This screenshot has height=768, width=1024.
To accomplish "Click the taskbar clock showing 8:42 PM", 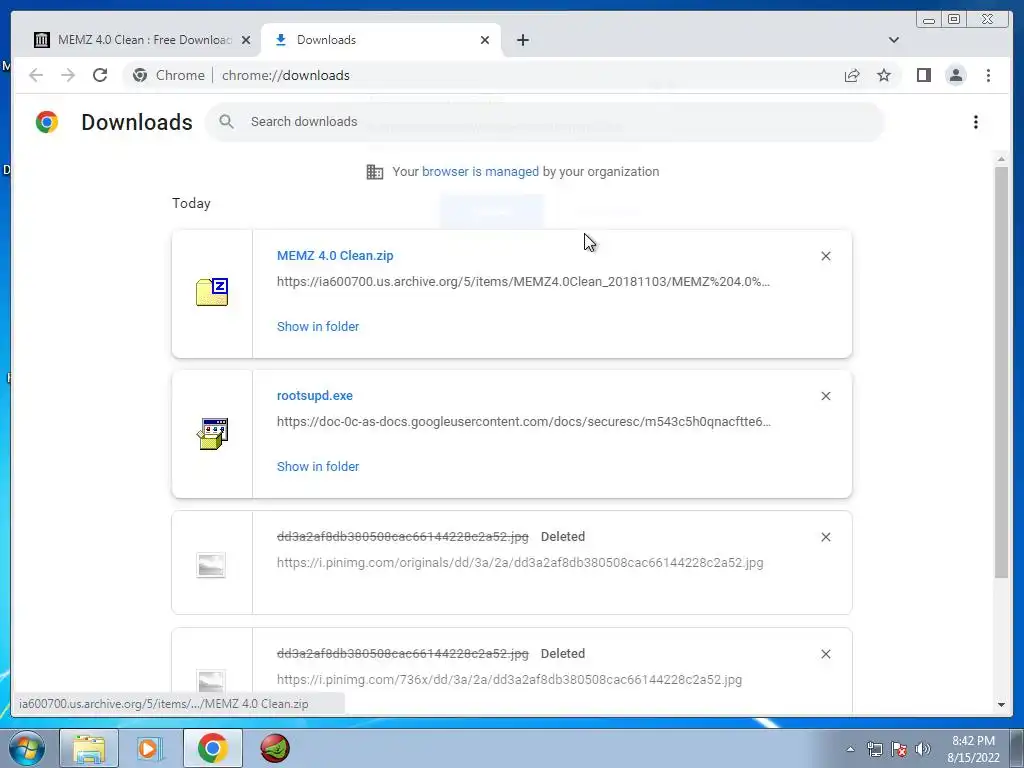I will (973, 749).
